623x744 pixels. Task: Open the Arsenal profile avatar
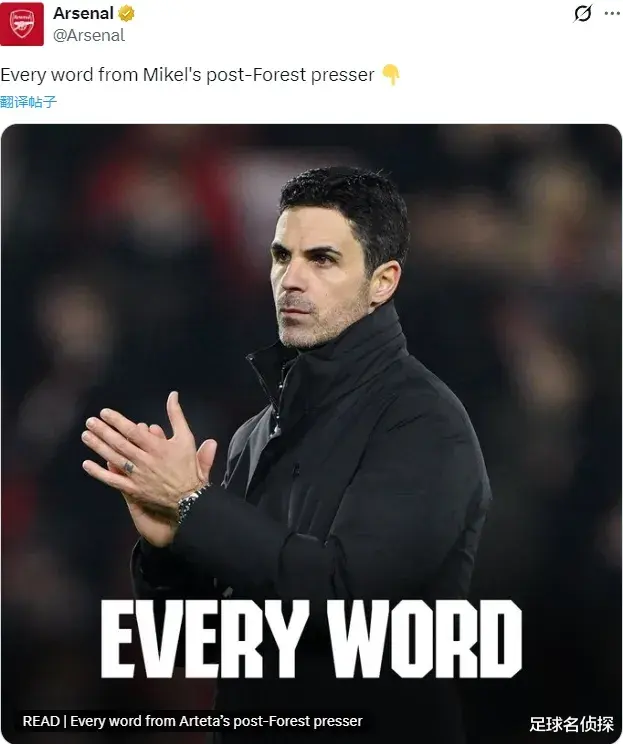pos(22,24)
